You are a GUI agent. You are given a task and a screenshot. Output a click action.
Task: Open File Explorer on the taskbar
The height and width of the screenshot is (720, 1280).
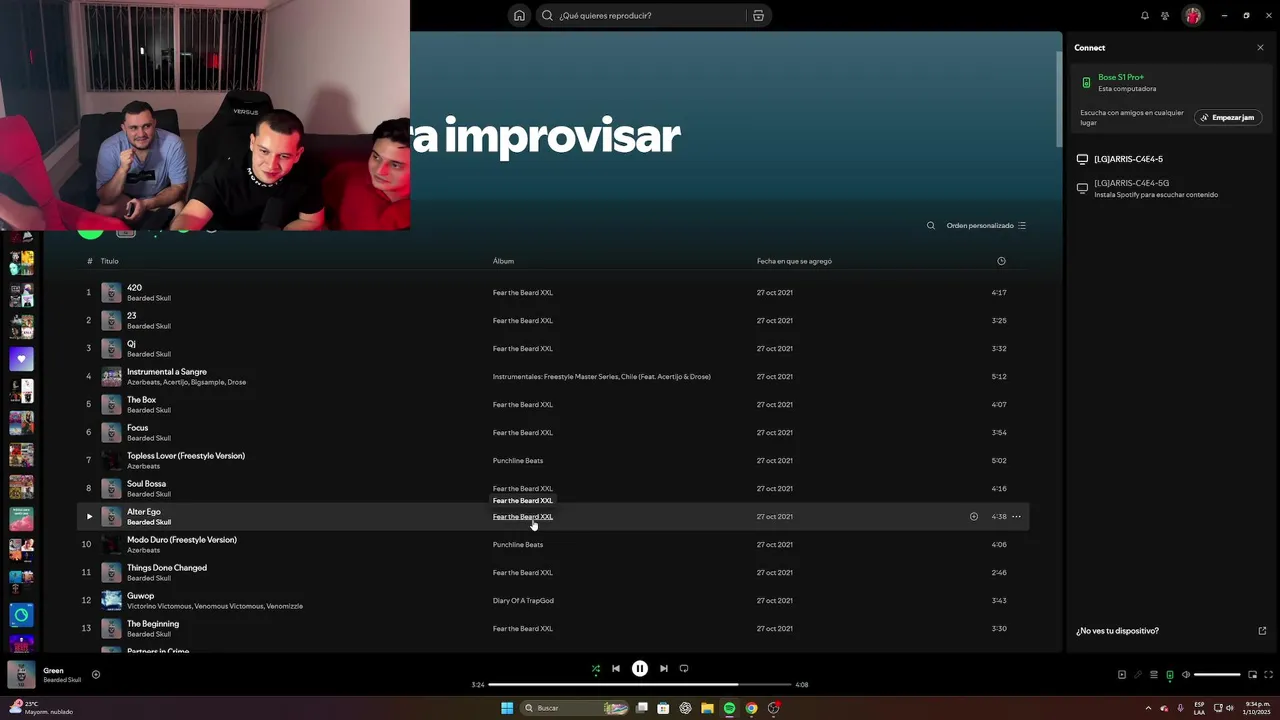[707, 708]
